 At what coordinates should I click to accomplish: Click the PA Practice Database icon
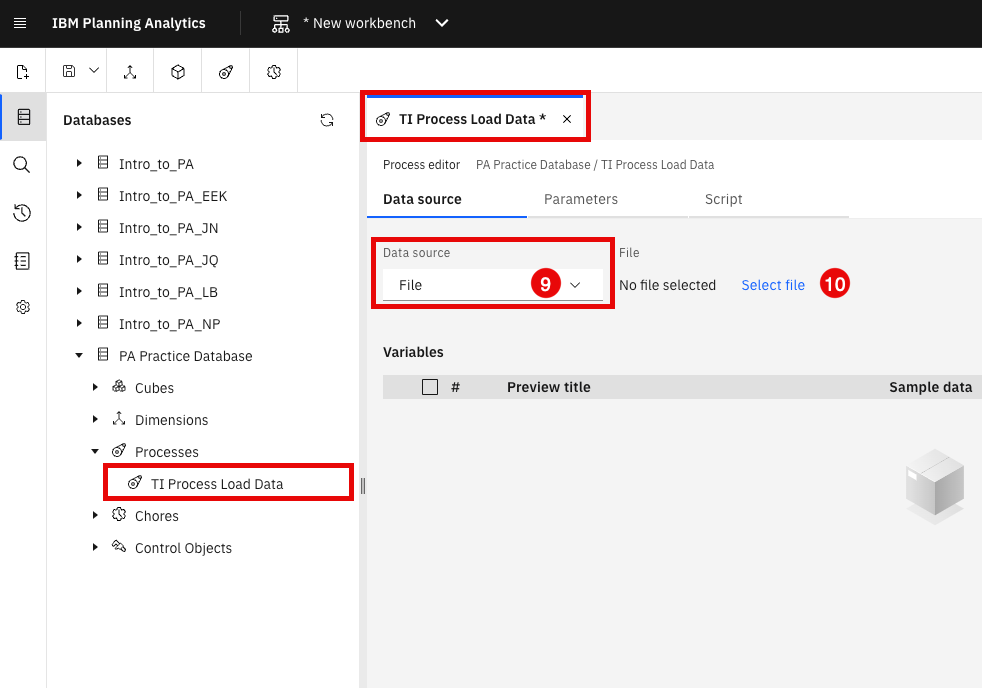click(x=103, y=355)
